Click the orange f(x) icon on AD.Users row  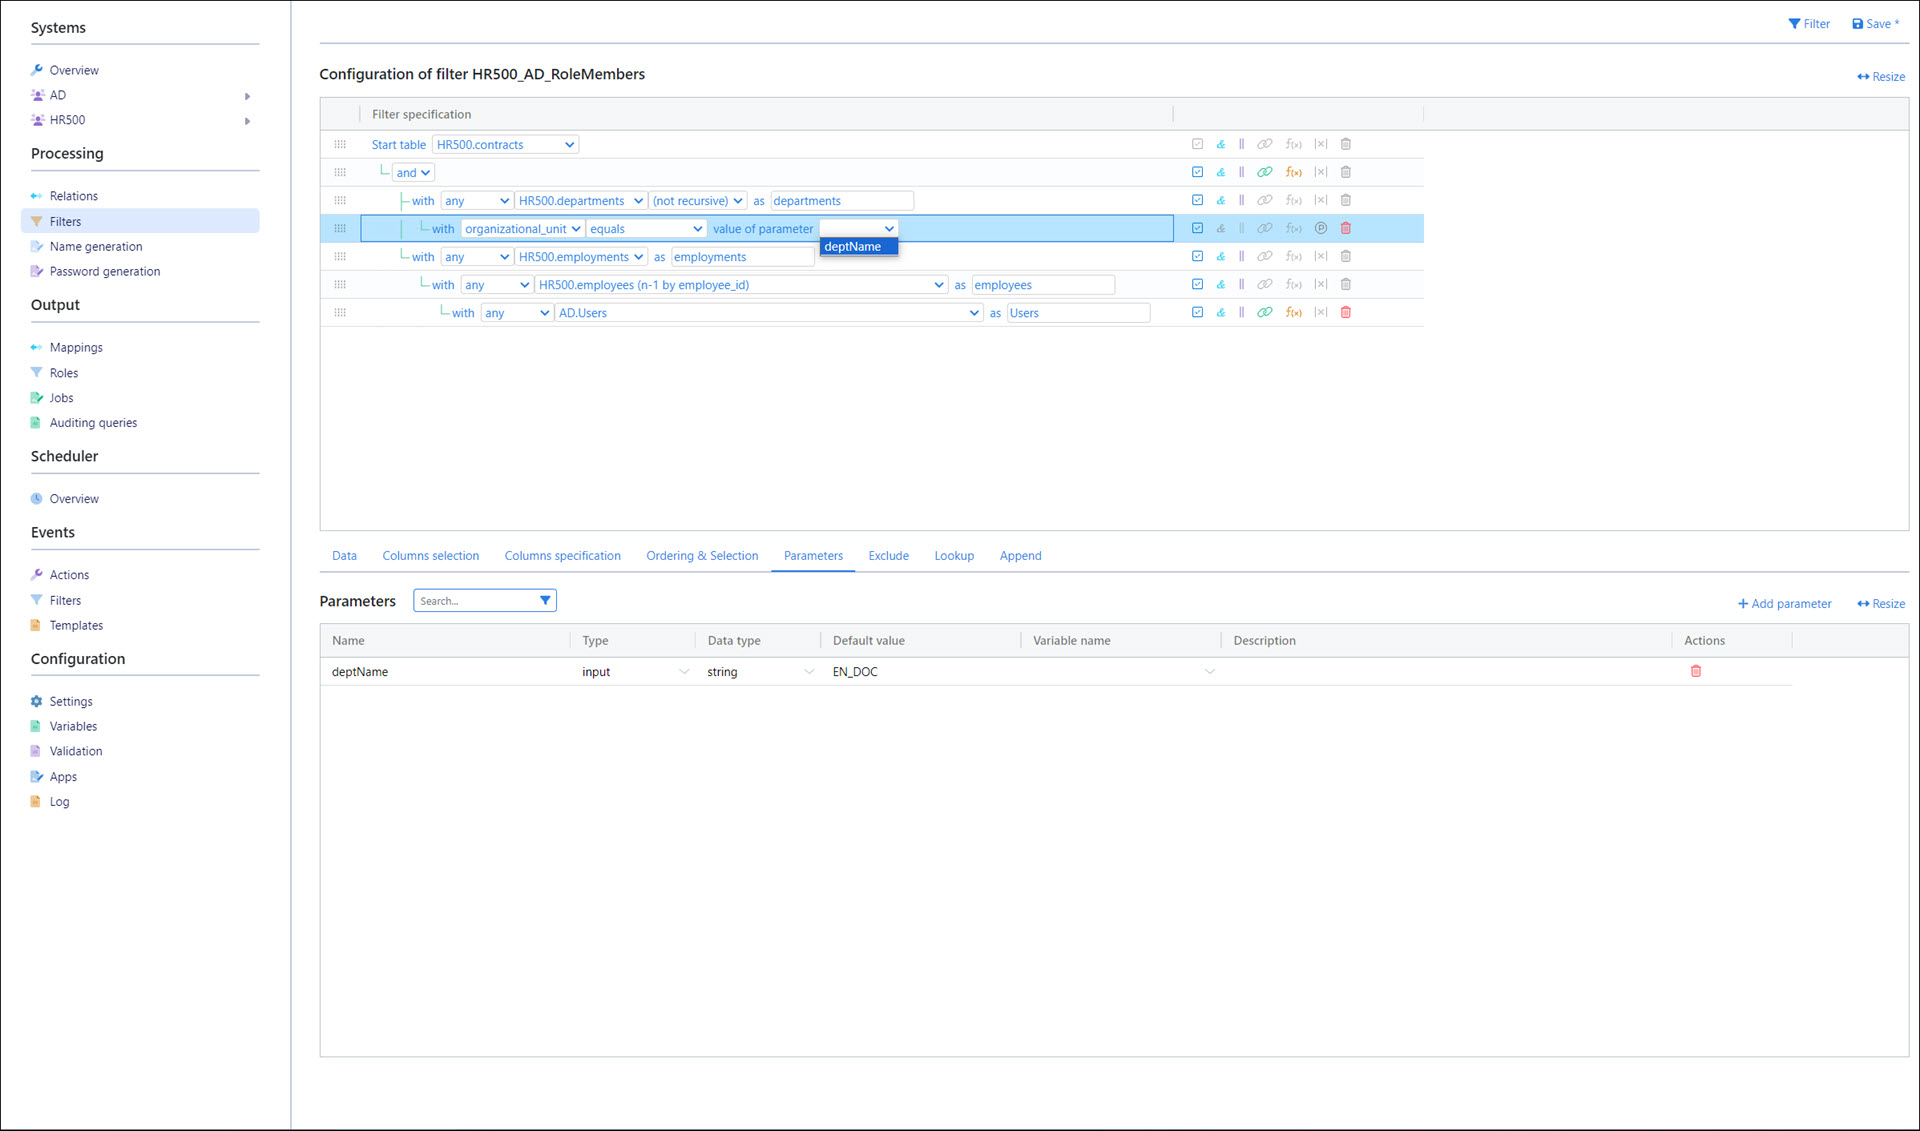1293,312
